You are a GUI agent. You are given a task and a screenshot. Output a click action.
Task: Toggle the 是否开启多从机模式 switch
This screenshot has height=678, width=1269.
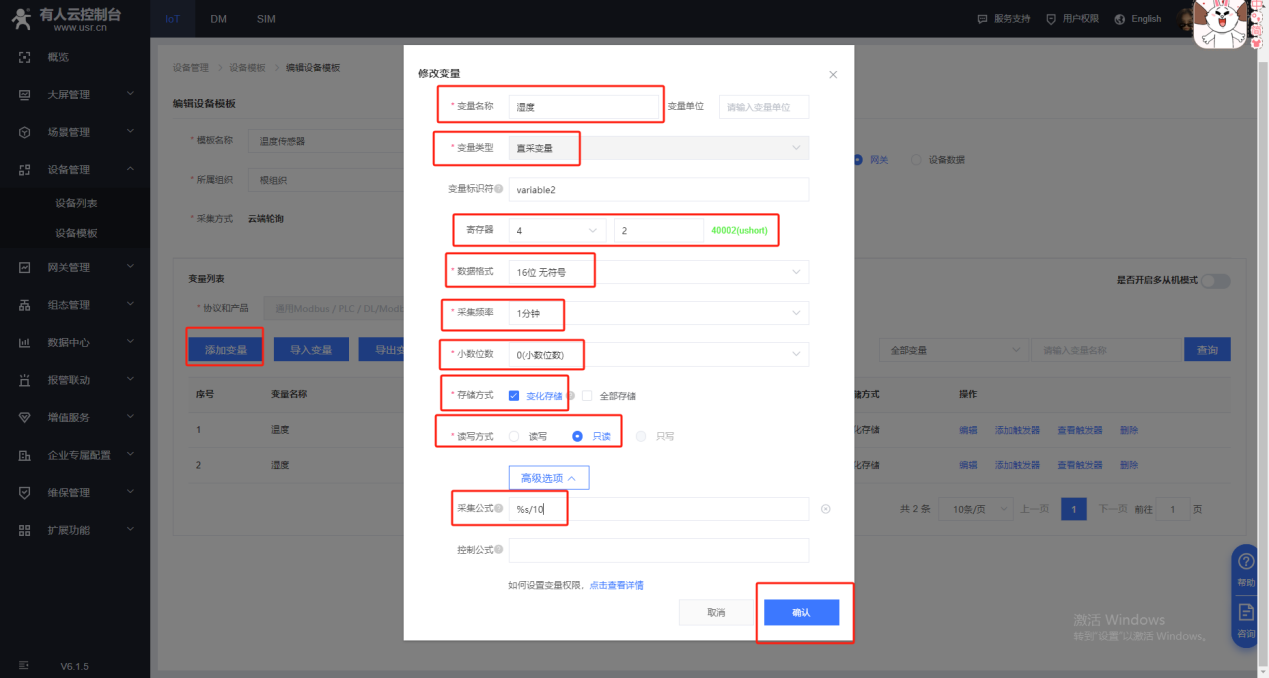point(1215,281)
